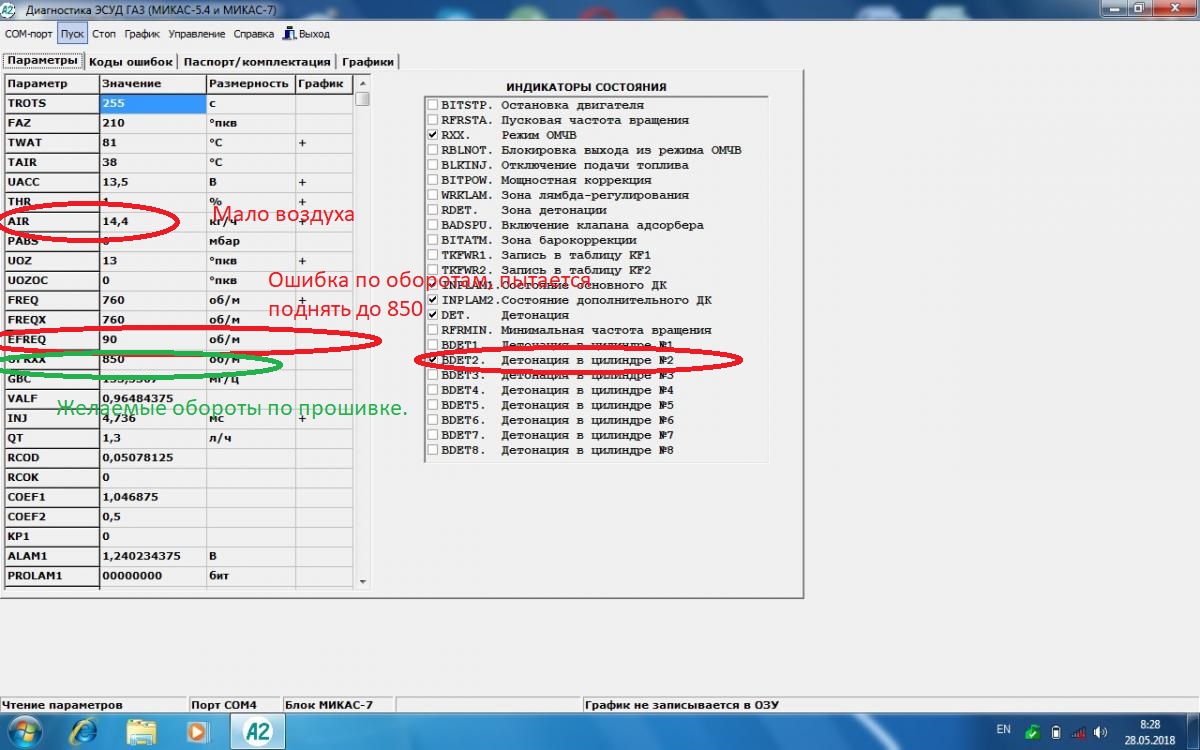
Task: Select the PROLAM1 value 00000000
Action: coord(153,576)
